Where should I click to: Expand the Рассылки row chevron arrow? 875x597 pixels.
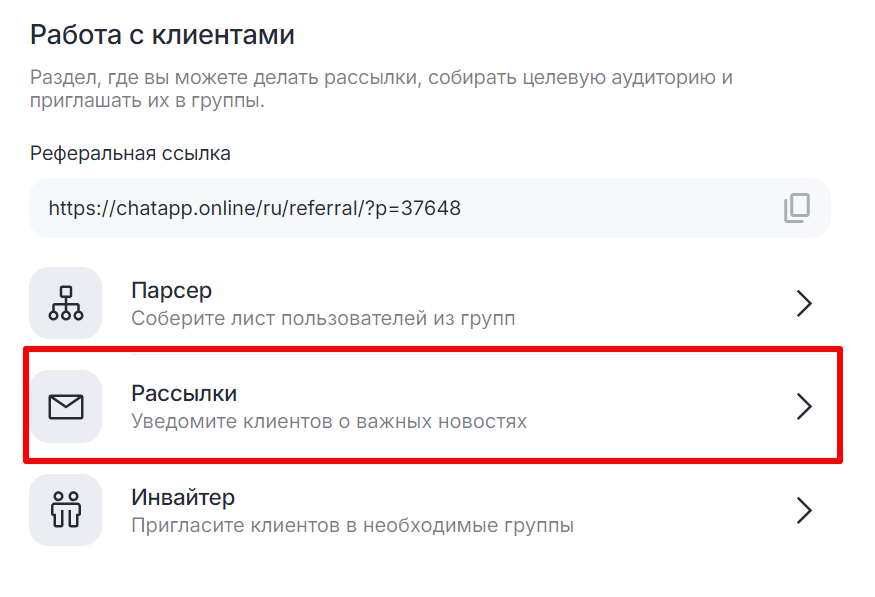coord(803,406)
